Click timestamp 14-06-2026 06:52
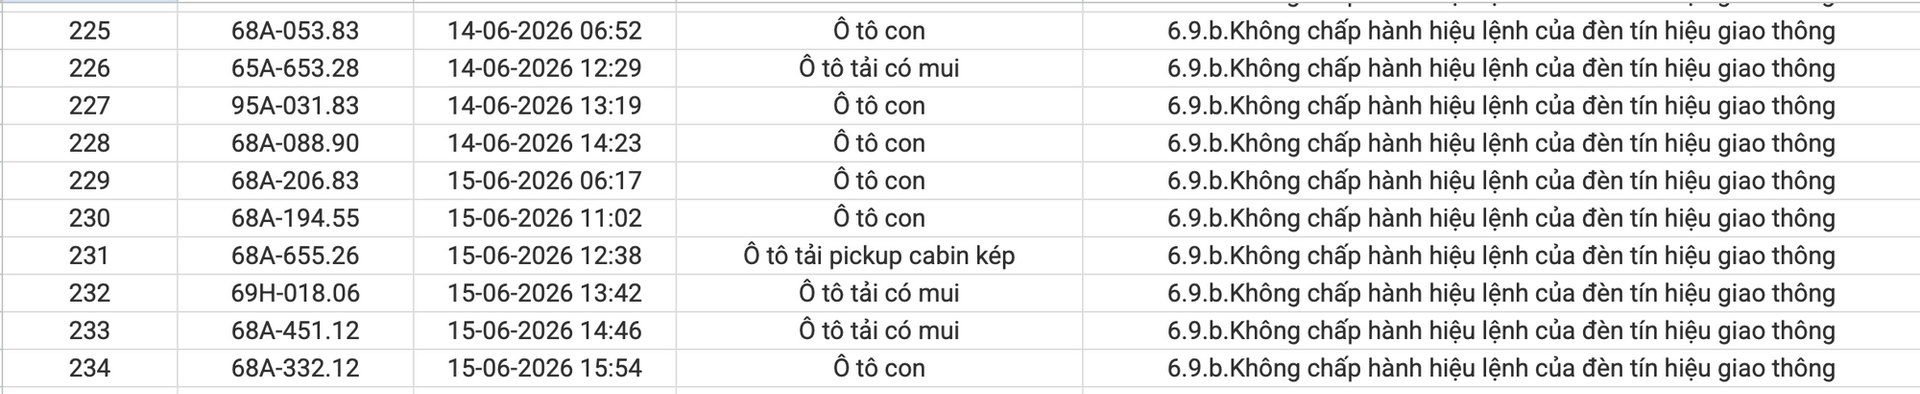Screen dimensions: 1920x394 [544, 31]
